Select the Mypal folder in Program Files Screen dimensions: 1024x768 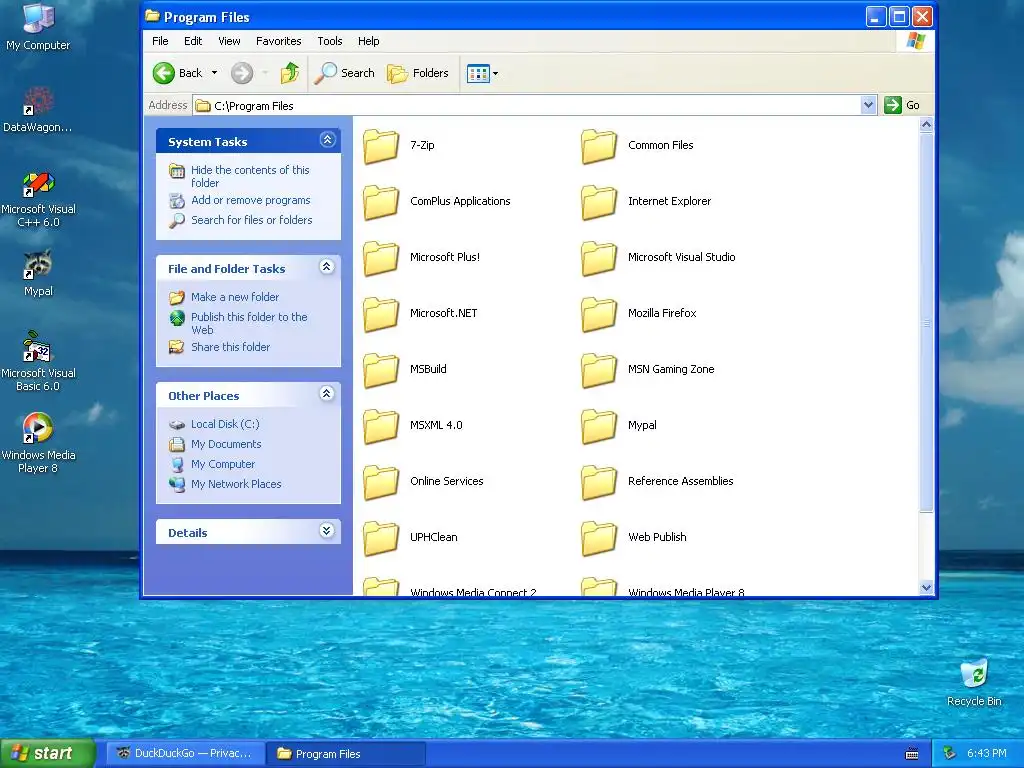click(599, 426)
